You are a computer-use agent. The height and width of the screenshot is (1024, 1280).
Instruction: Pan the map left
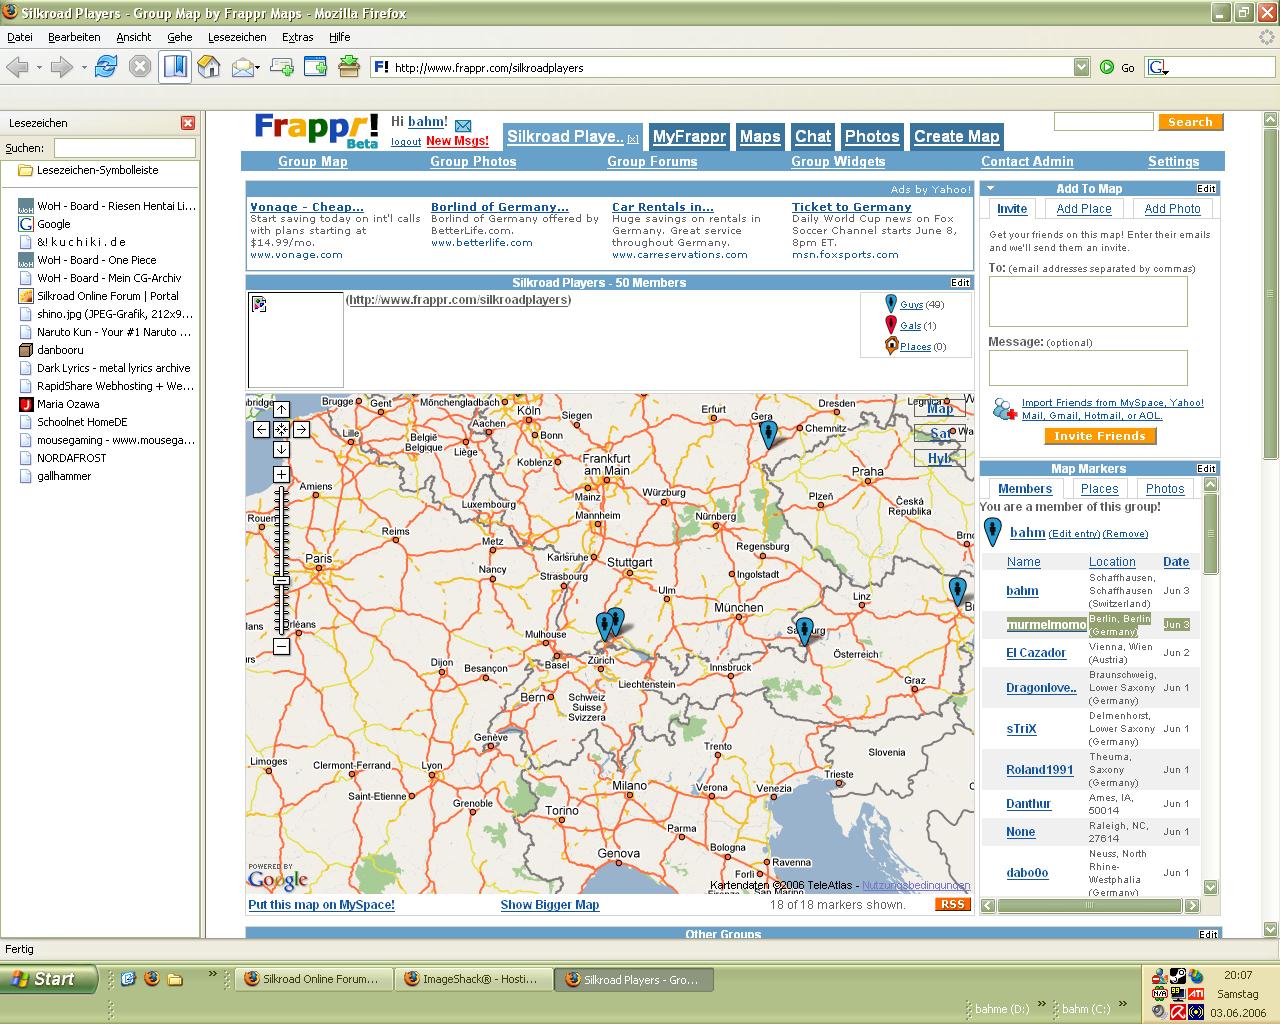261,429
